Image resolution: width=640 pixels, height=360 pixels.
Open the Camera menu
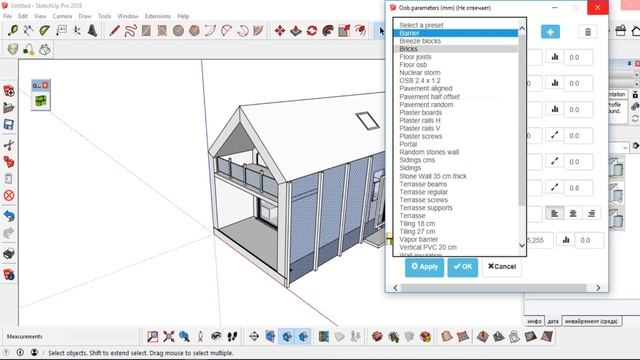tap(62, 16)
